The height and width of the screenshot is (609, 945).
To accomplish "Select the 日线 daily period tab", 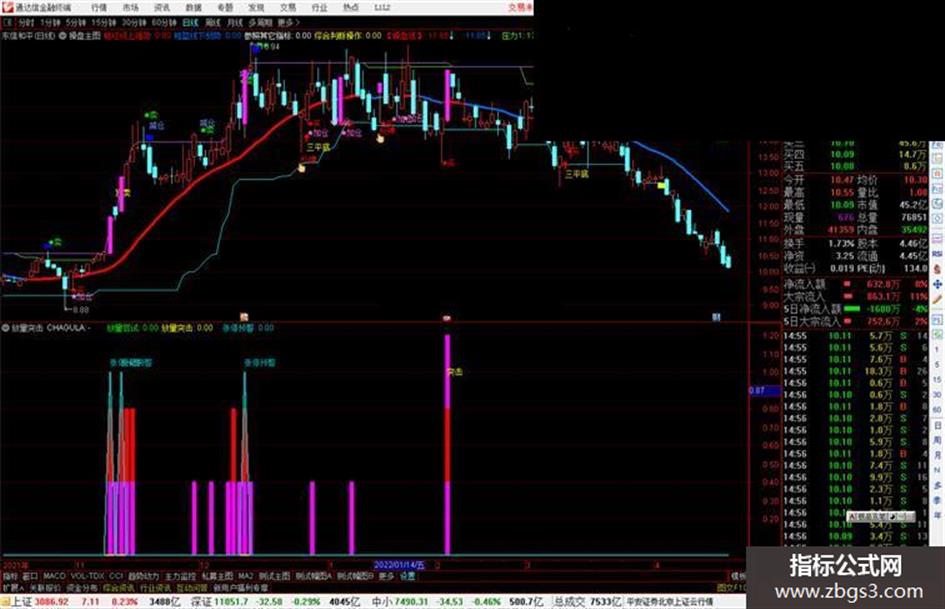I will [190, 22].
